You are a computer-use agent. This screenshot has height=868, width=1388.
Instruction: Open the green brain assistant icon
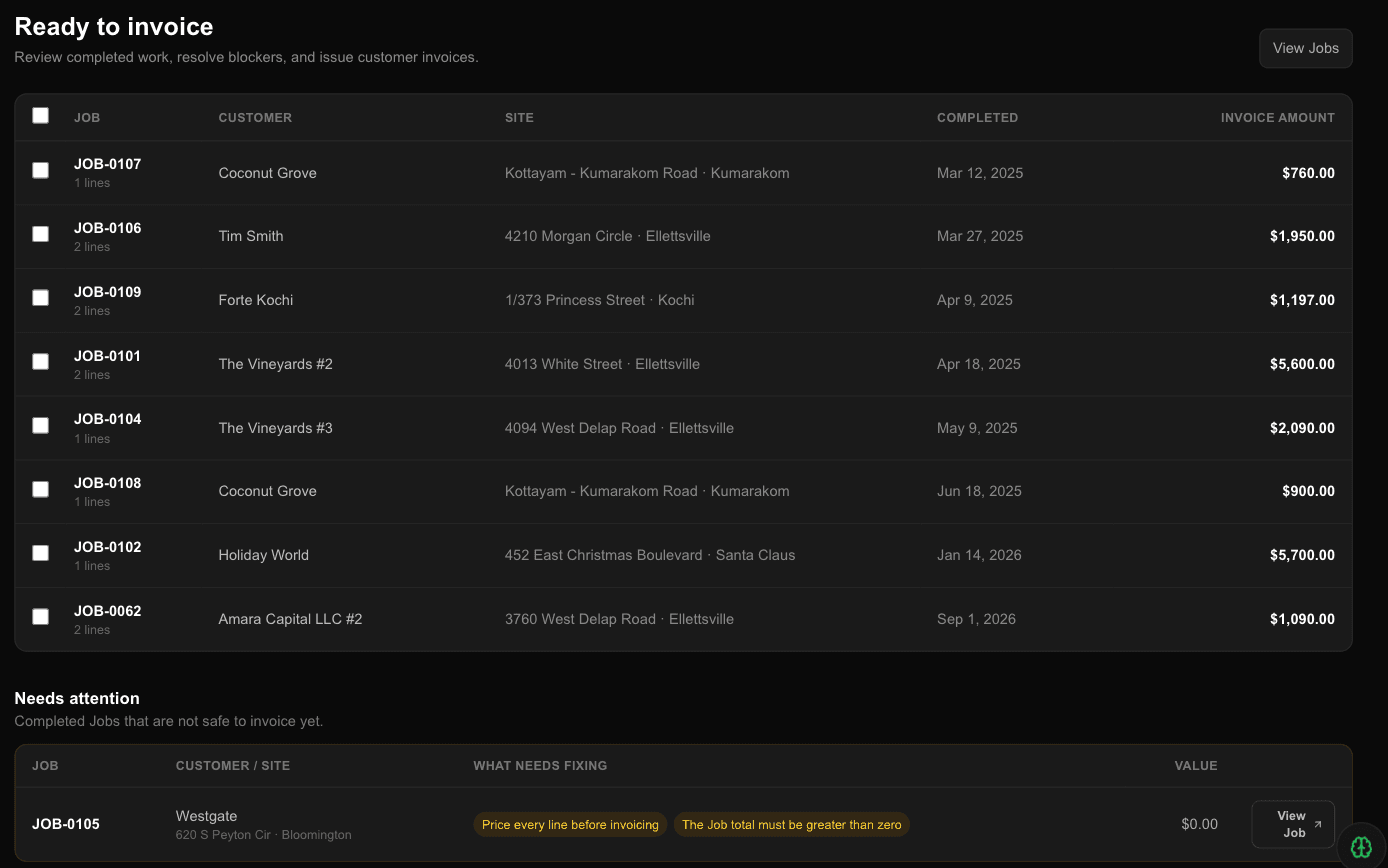[x=1361, y=847]
